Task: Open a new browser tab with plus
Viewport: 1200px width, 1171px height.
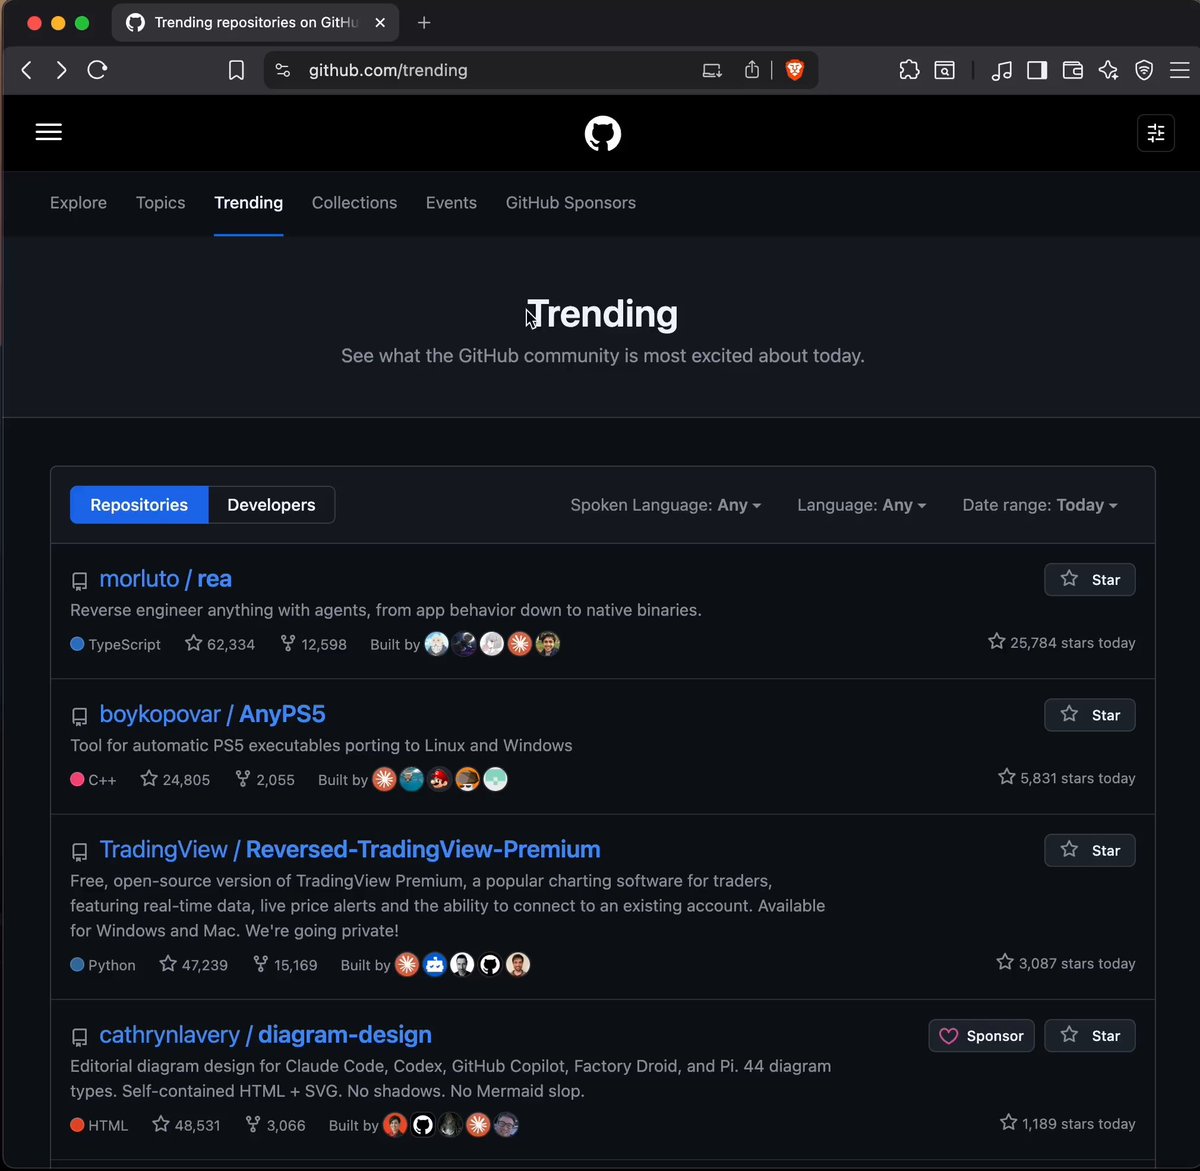Action: [x=424, y=22]
